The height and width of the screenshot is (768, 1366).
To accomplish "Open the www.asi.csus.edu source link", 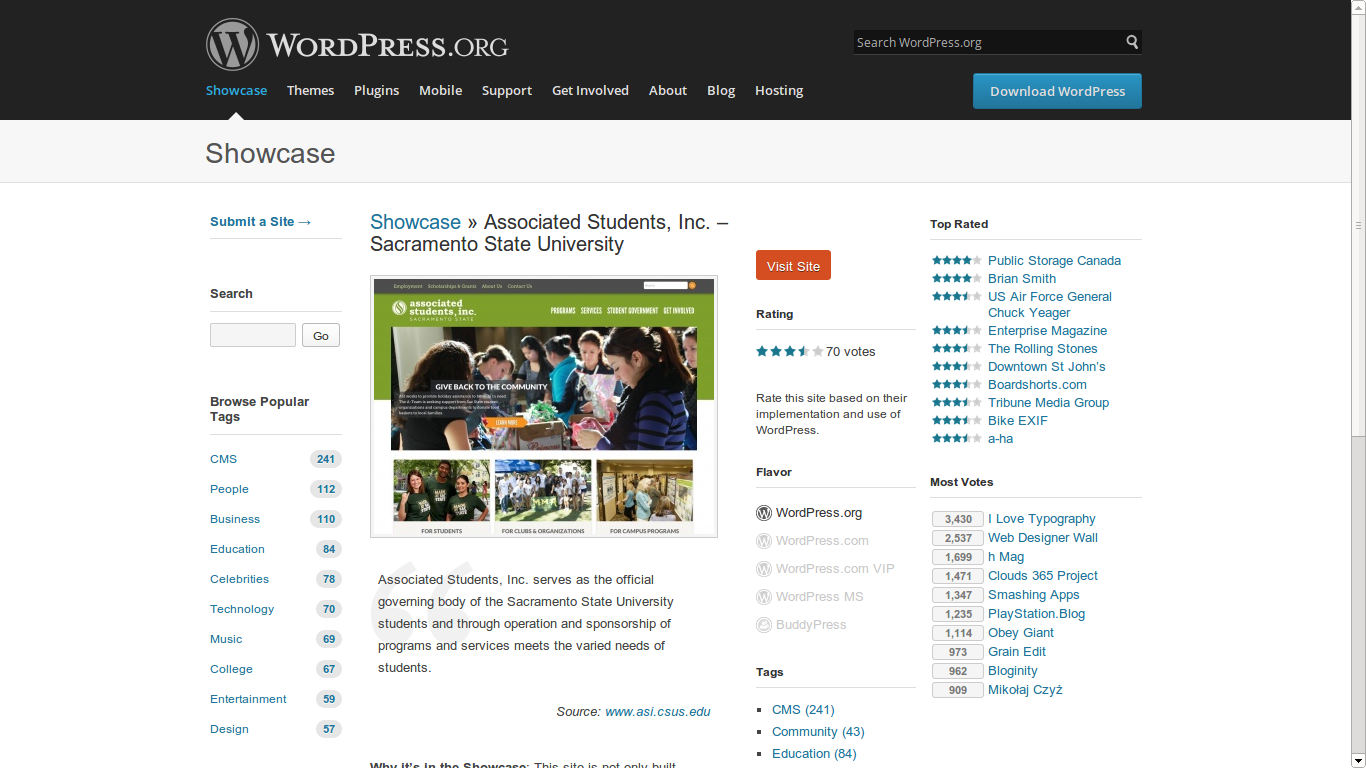I will click(658, 712).
